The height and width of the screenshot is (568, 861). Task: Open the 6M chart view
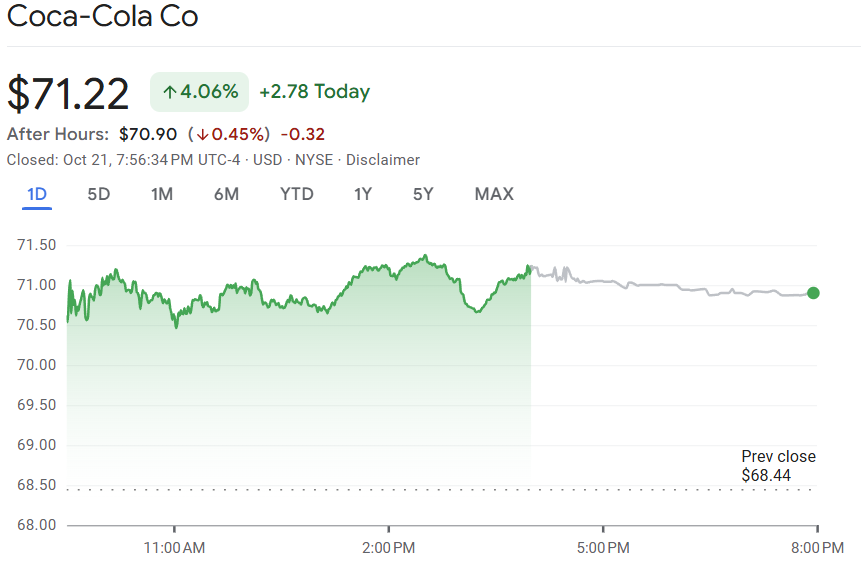click(x=226, y=194)
